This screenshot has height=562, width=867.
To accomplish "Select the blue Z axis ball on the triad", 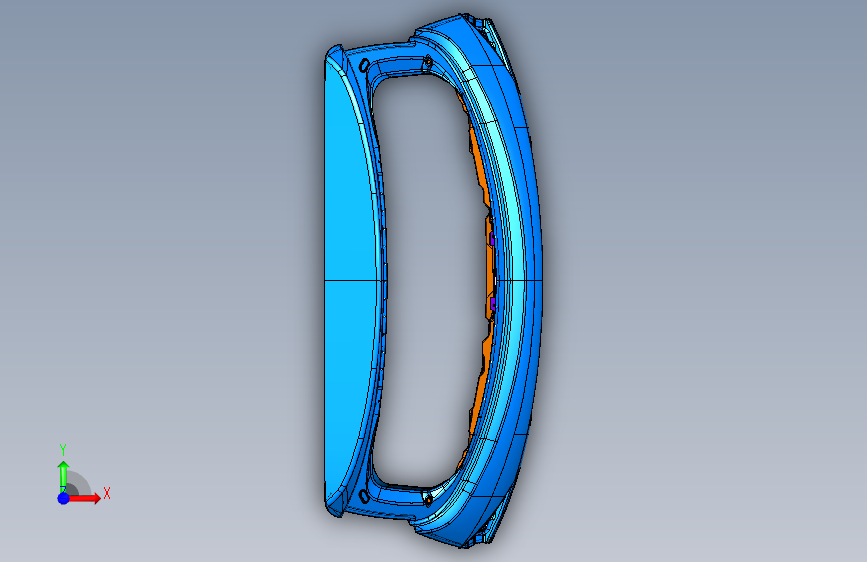I will click(64, 498).
